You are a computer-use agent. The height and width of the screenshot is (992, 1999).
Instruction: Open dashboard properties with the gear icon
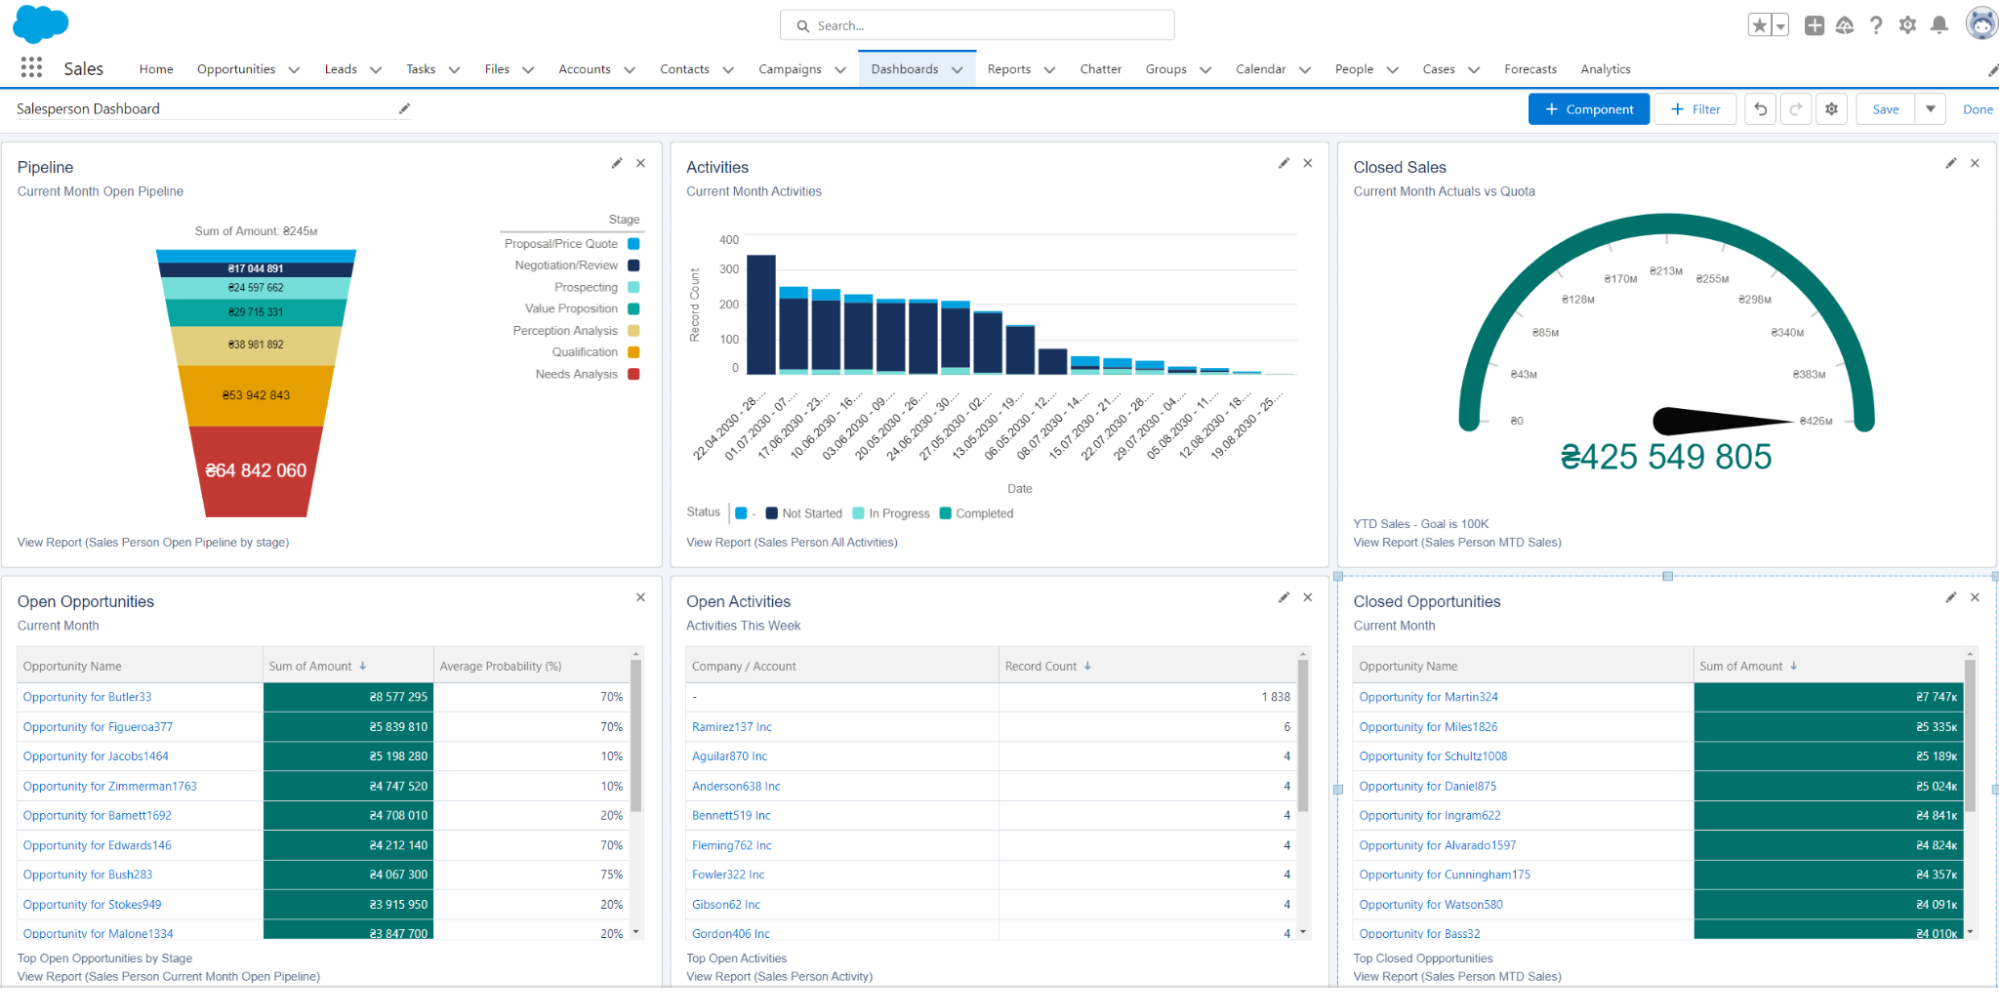tap(1831, 109)
